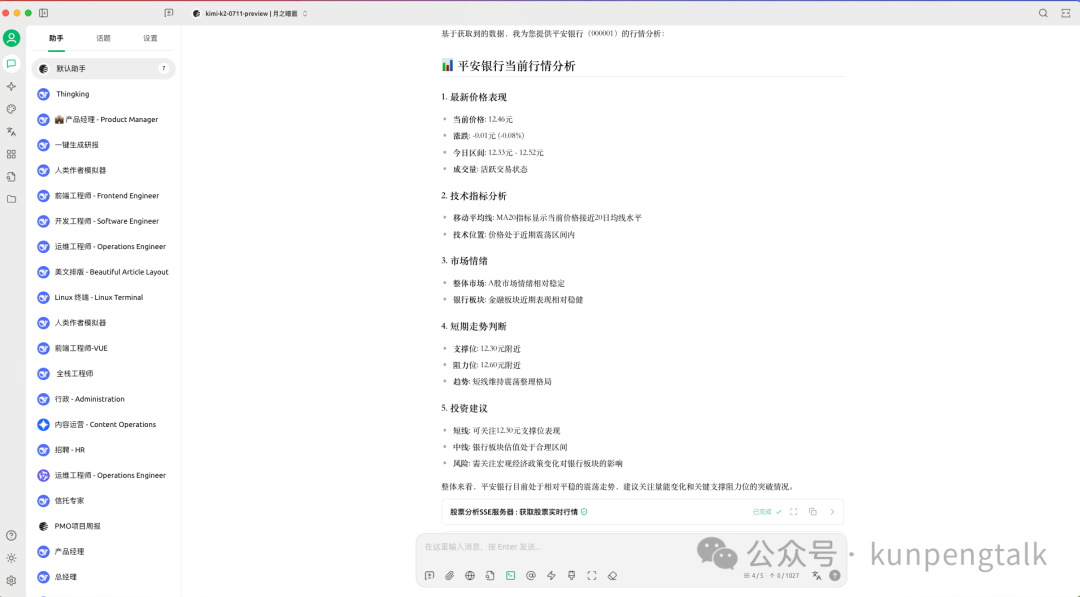The width and height of the screenshot is (1080, 597).
Task: Click translate icon in input bar
Action: click(816, 576)
